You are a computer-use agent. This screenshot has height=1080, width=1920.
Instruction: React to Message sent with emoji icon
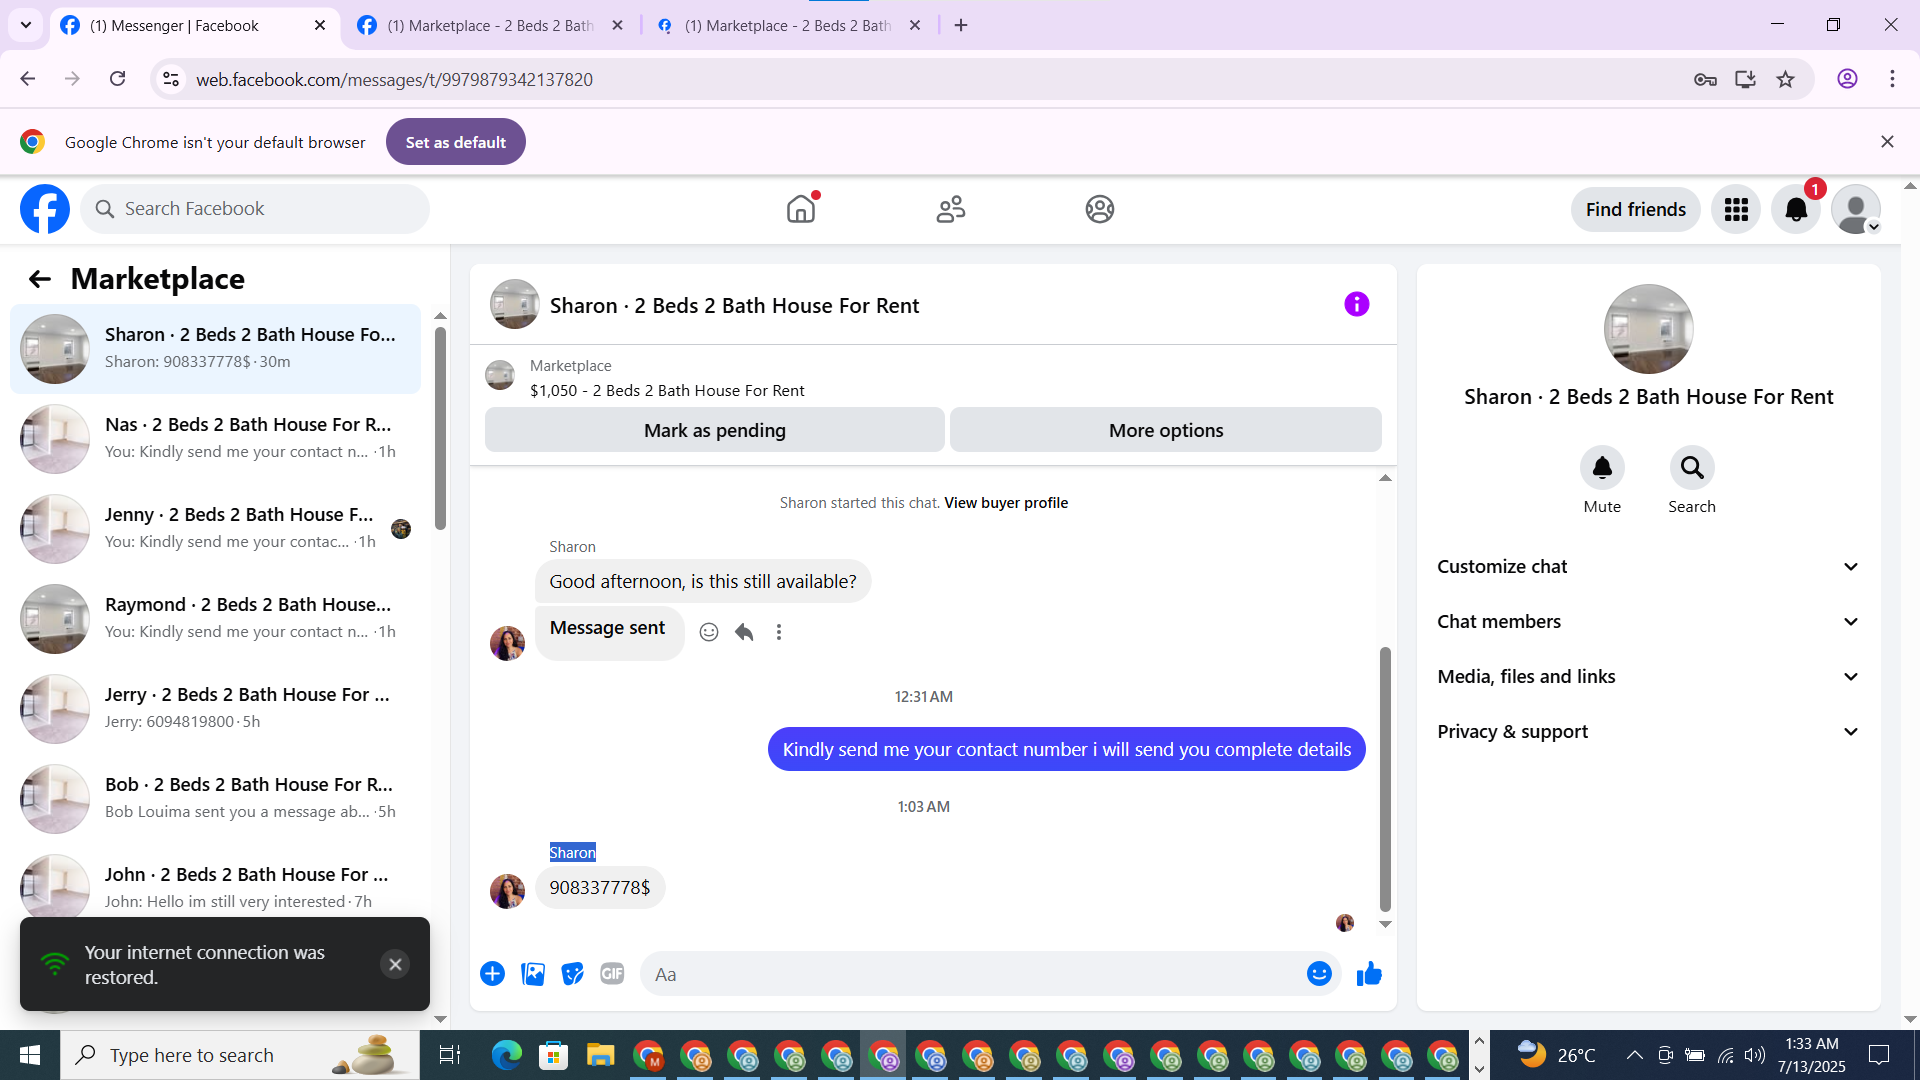(709, 632)
